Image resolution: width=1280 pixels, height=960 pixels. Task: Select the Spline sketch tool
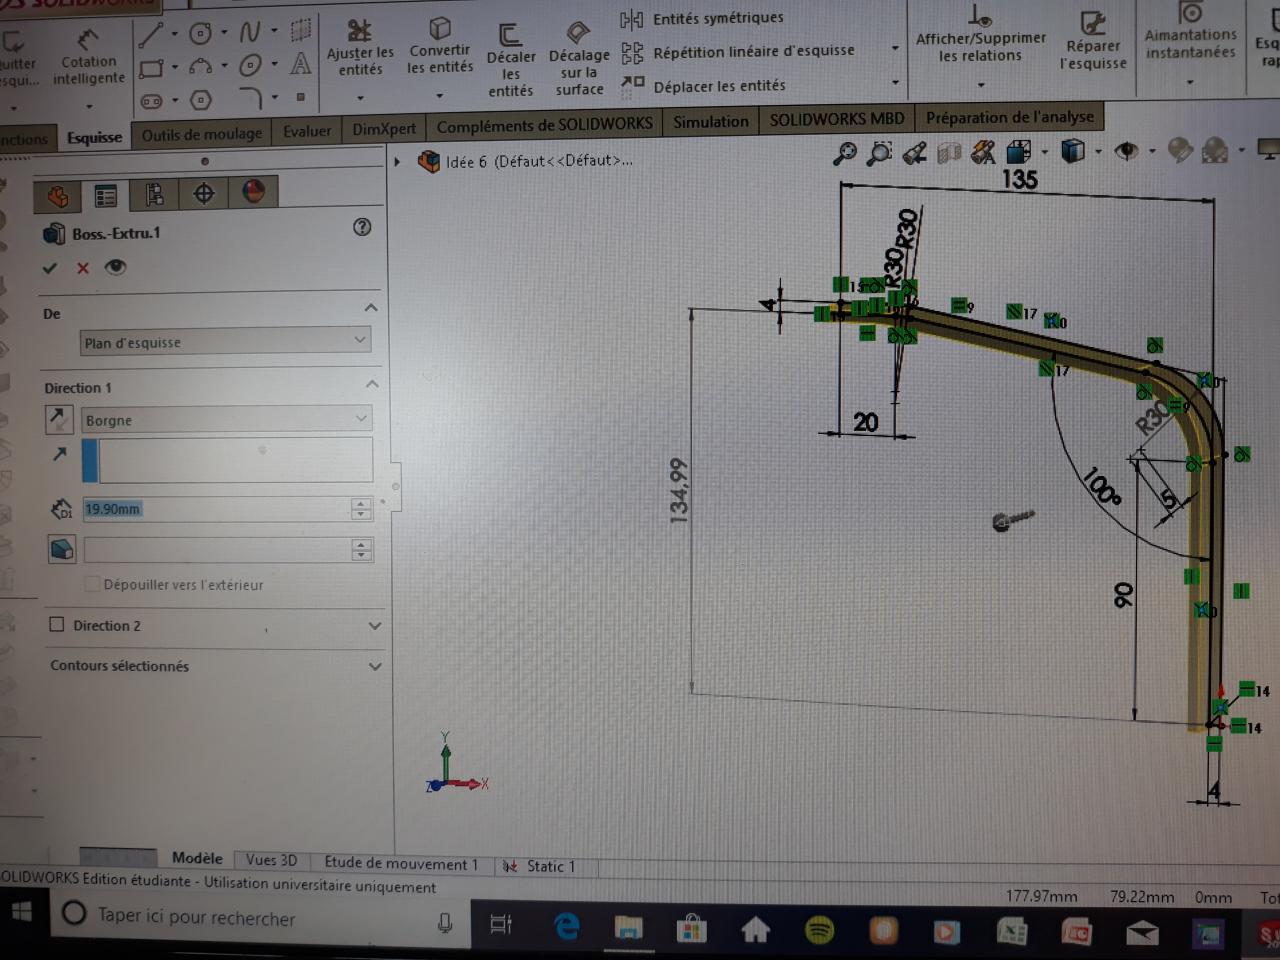coord(250,33)
